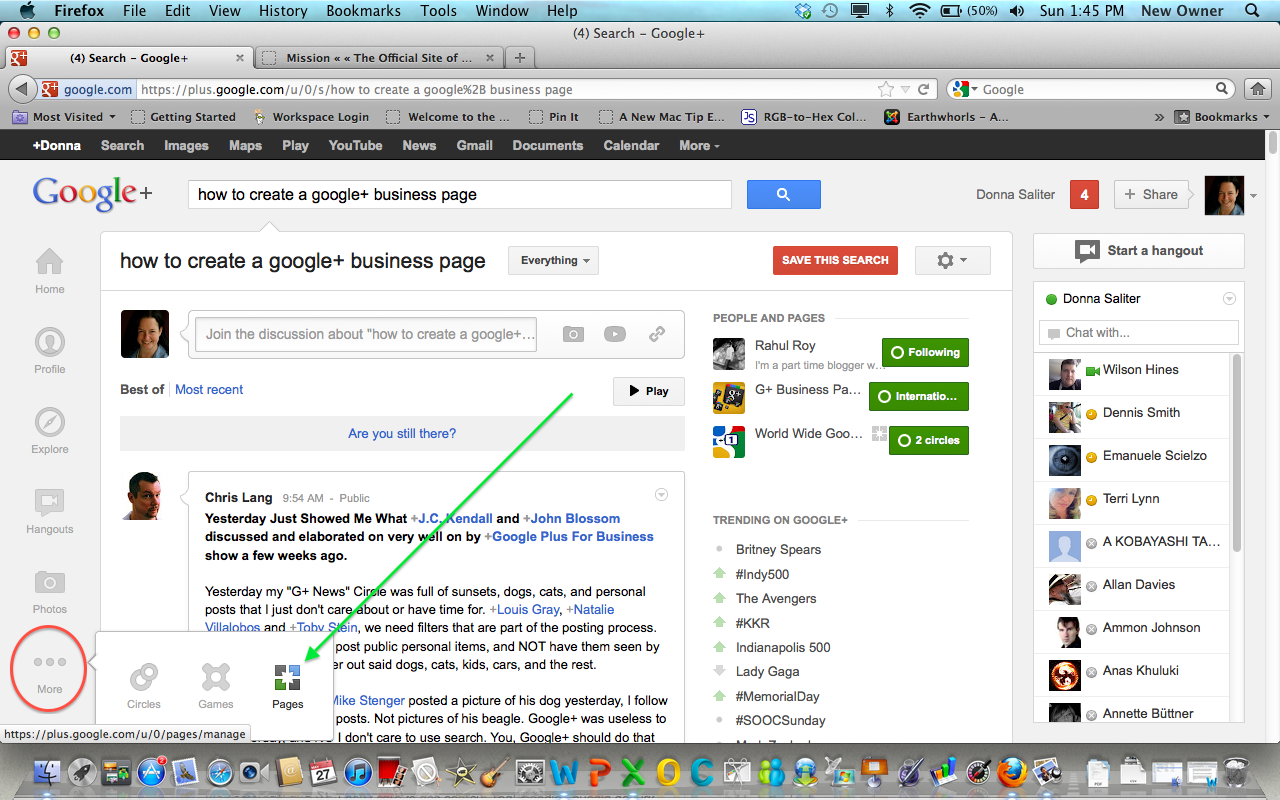Open the More dropdown in black bar
1280x800 pixels.
tap(700, 145)
